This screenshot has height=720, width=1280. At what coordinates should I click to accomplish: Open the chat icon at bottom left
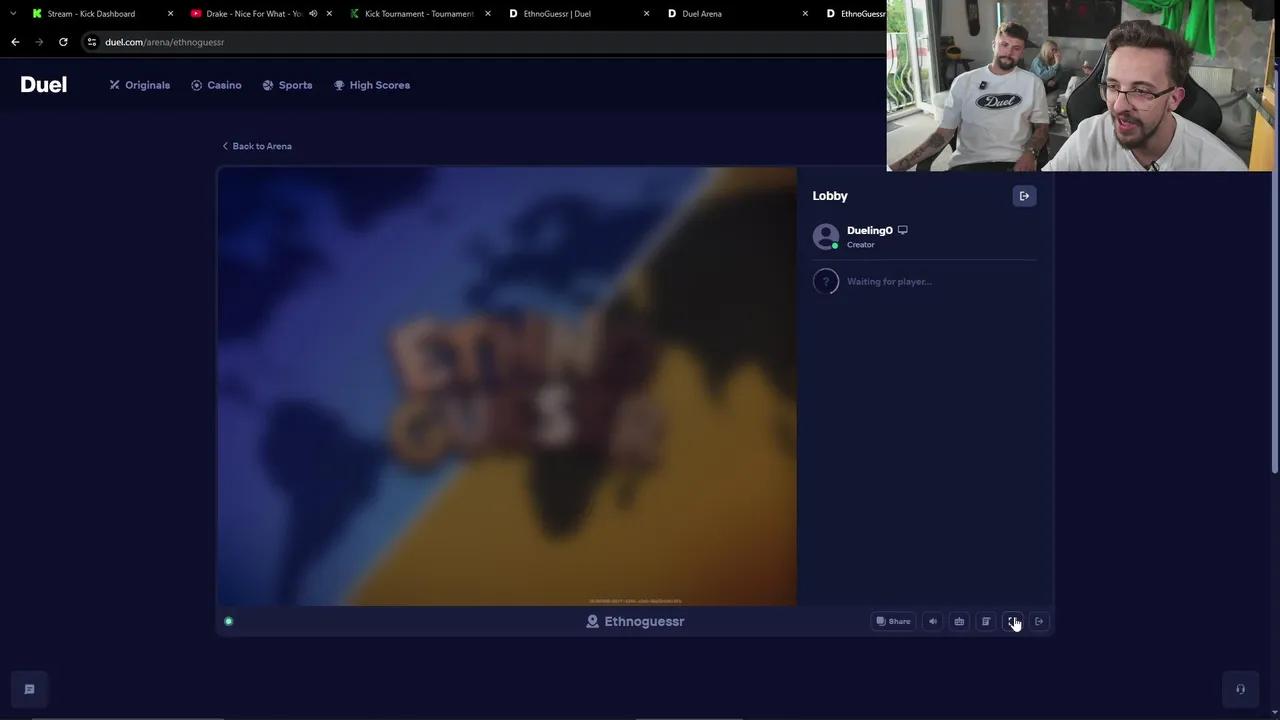[x=29, y=689]
